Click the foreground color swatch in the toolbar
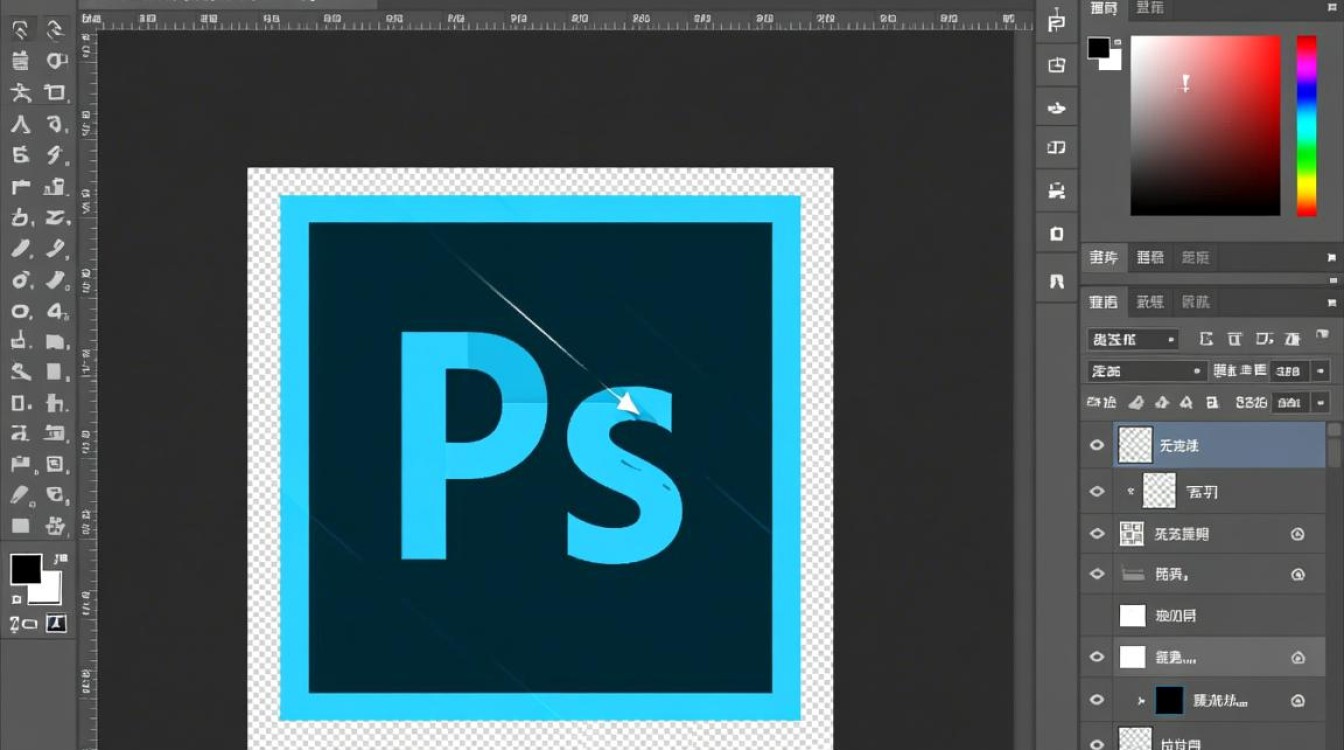The width and height of the screenshot is (1344, 750). coord(25,569)
